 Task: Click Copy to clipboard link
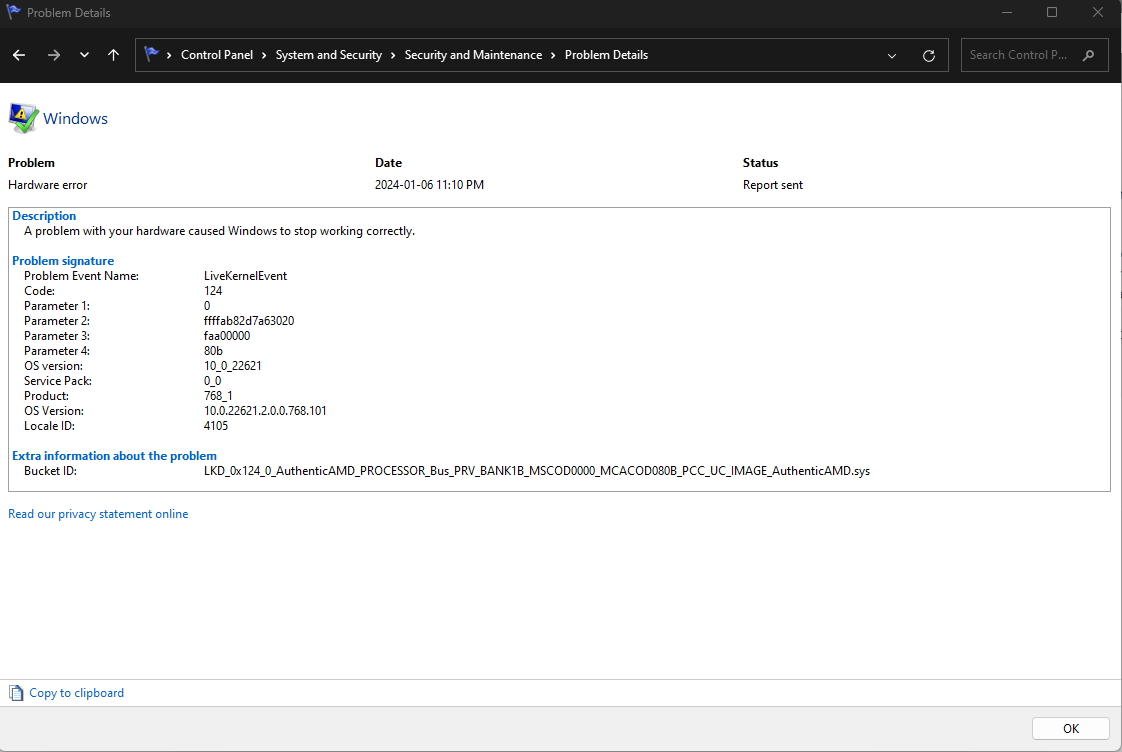coord(77,693)
